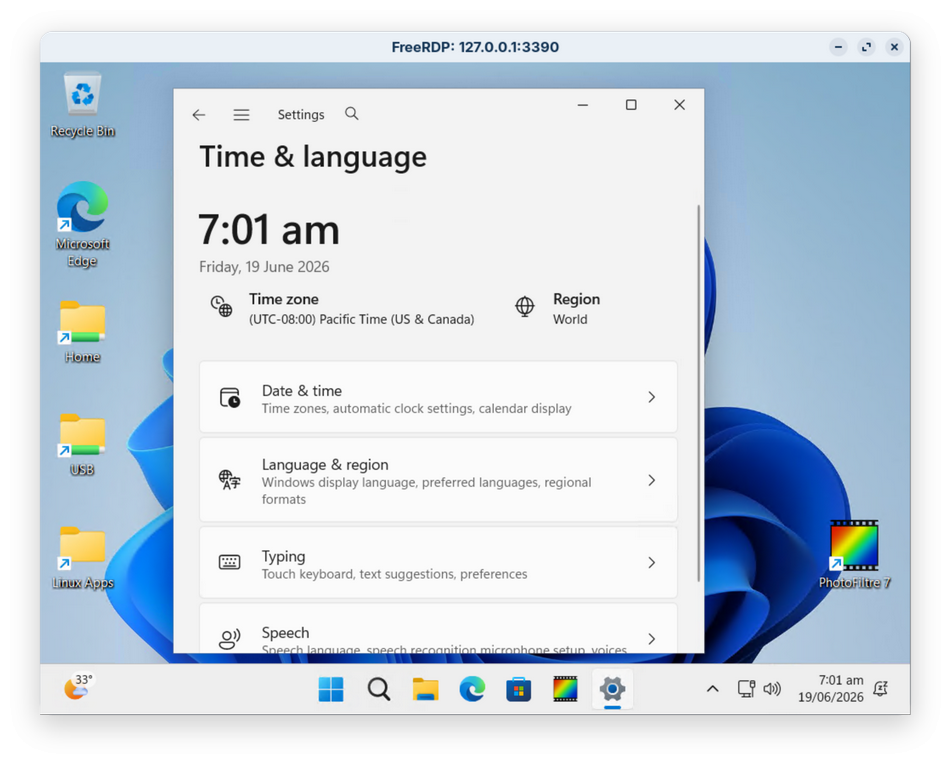
Task: Open File Explorer from the taskbar
Action: [425, 689]
